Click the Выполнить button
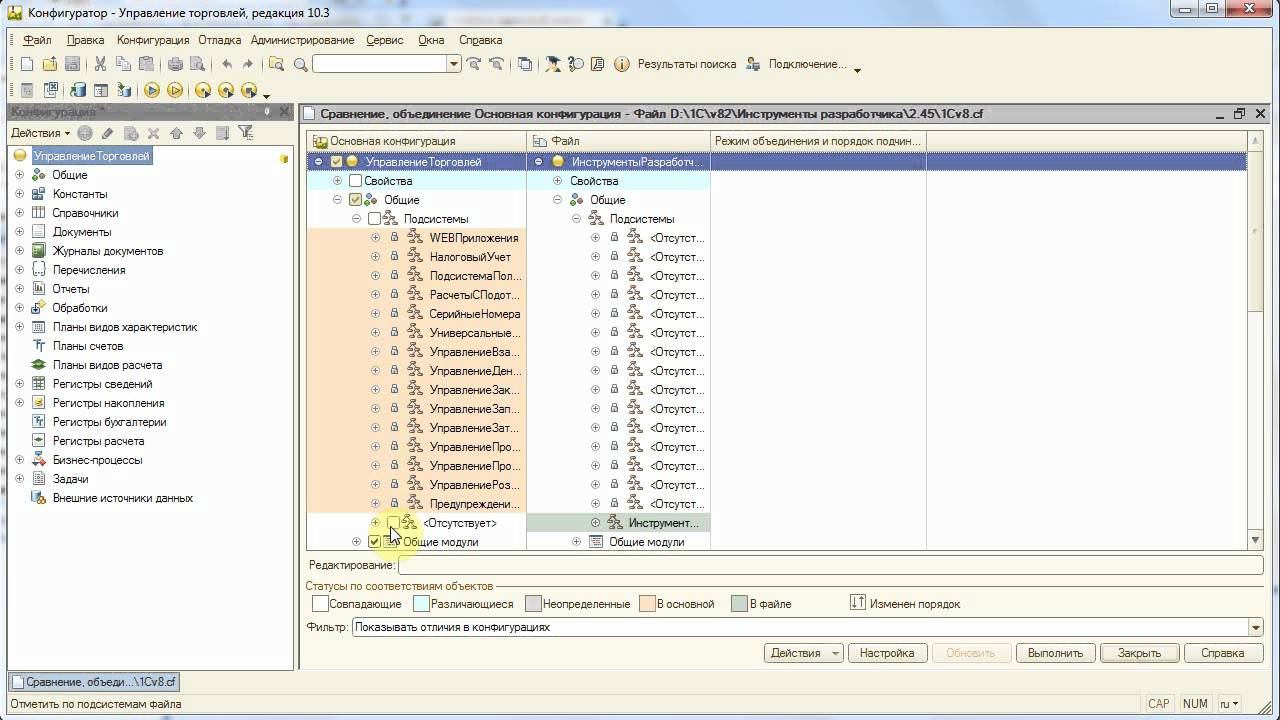Screen dimensions: 1280x720 pos(1055,653)
